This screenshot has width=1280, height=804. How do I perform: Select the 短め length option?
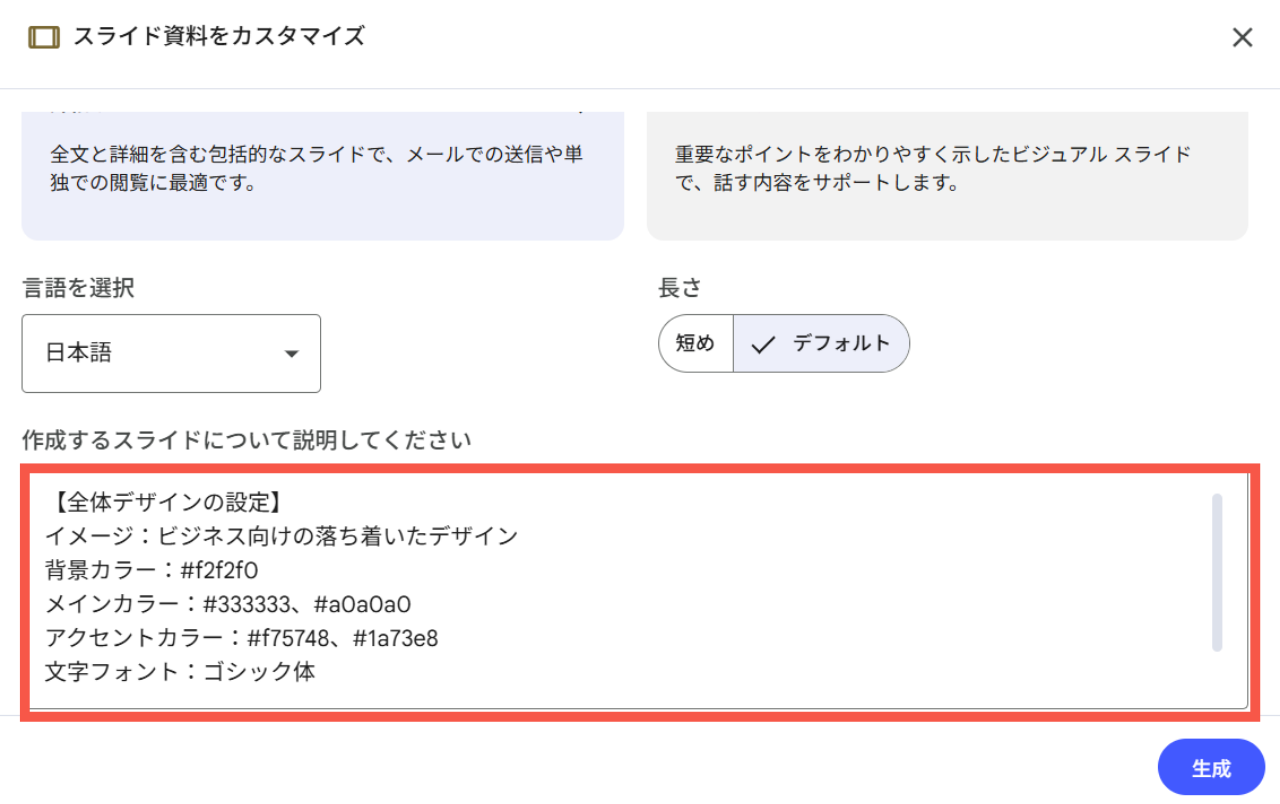pos(696,344)
